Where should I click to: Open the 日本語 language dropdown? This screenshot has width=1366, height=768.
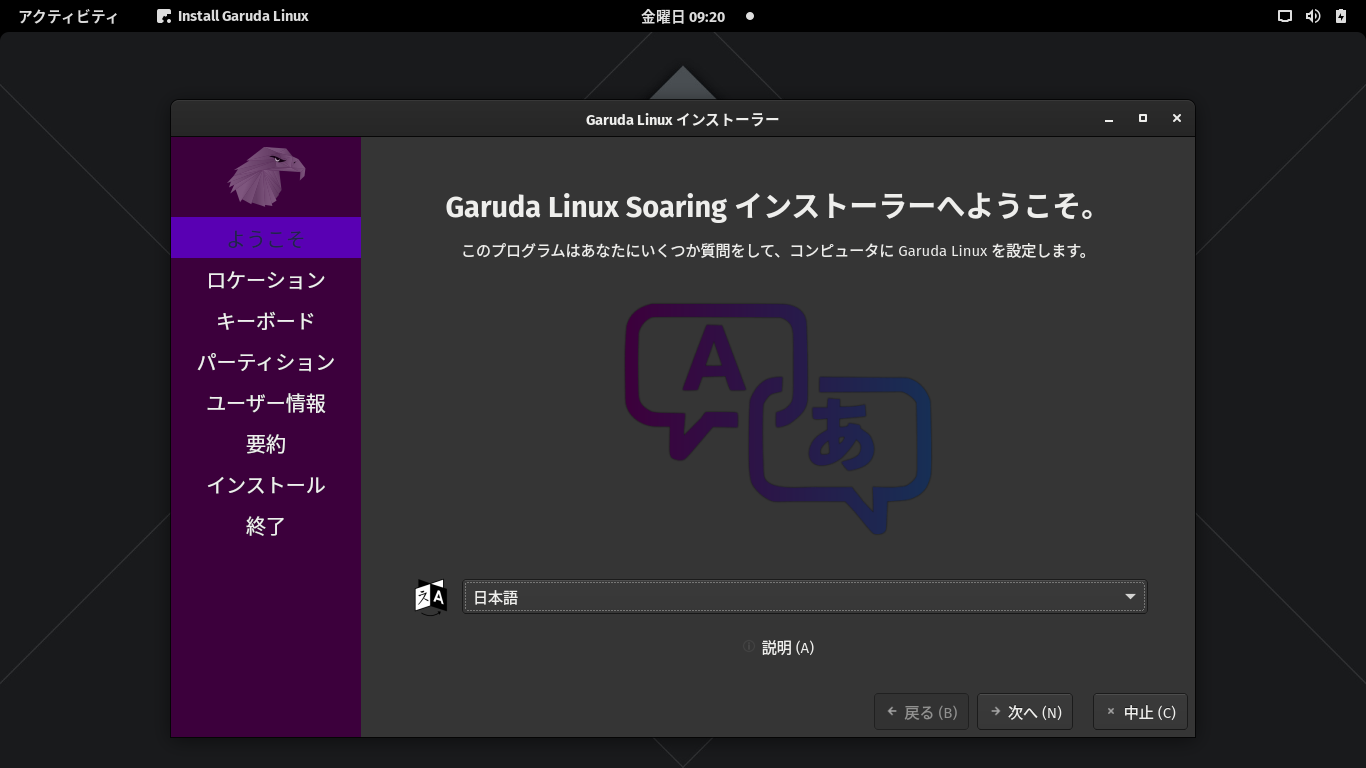(x=804, y=597)
